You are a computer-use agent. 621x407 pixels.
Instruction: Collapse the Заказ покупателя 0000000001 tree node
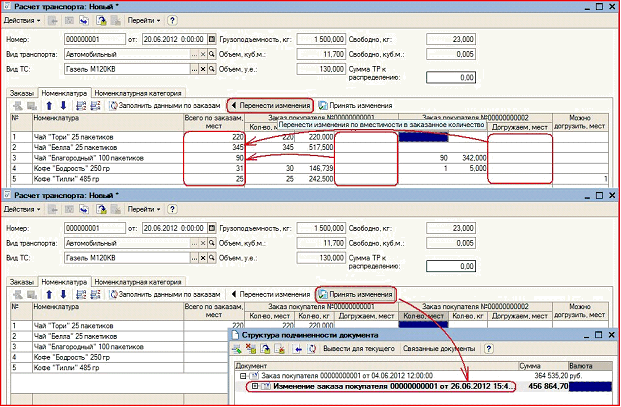tap(243, 376)
